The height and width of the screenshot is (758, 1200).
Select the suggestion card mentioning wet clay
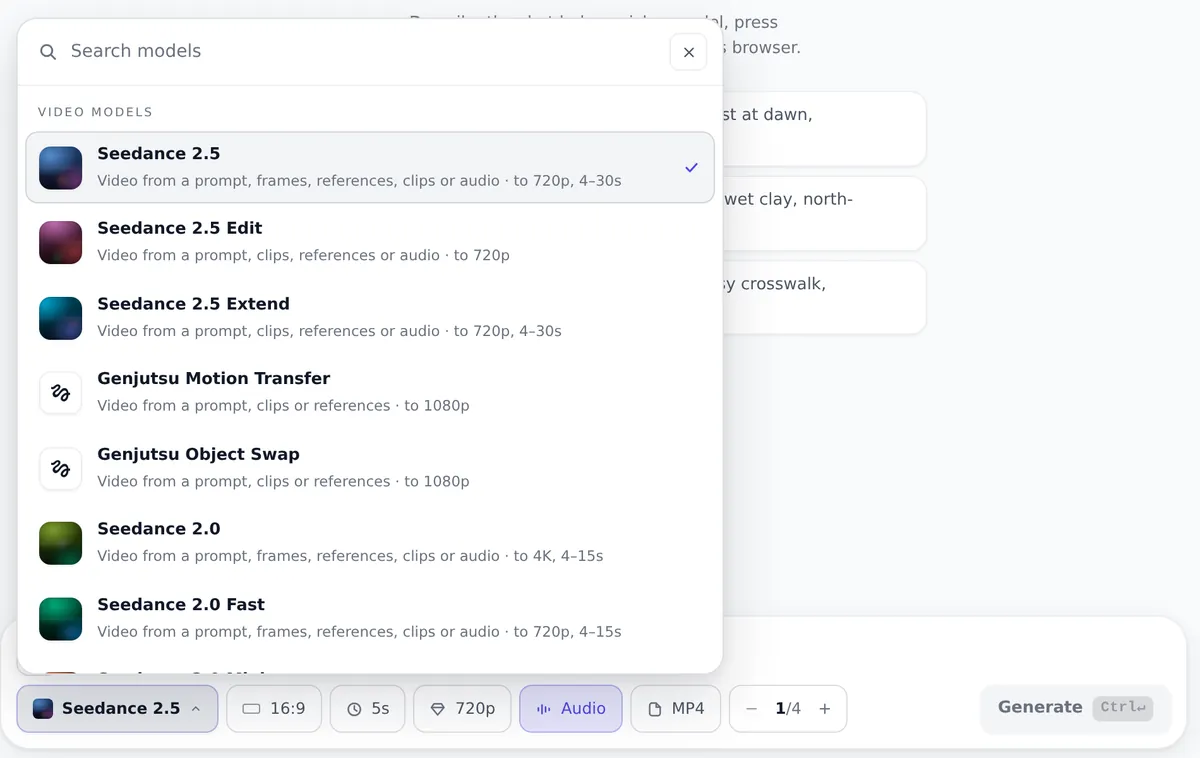tap(823, 214)
